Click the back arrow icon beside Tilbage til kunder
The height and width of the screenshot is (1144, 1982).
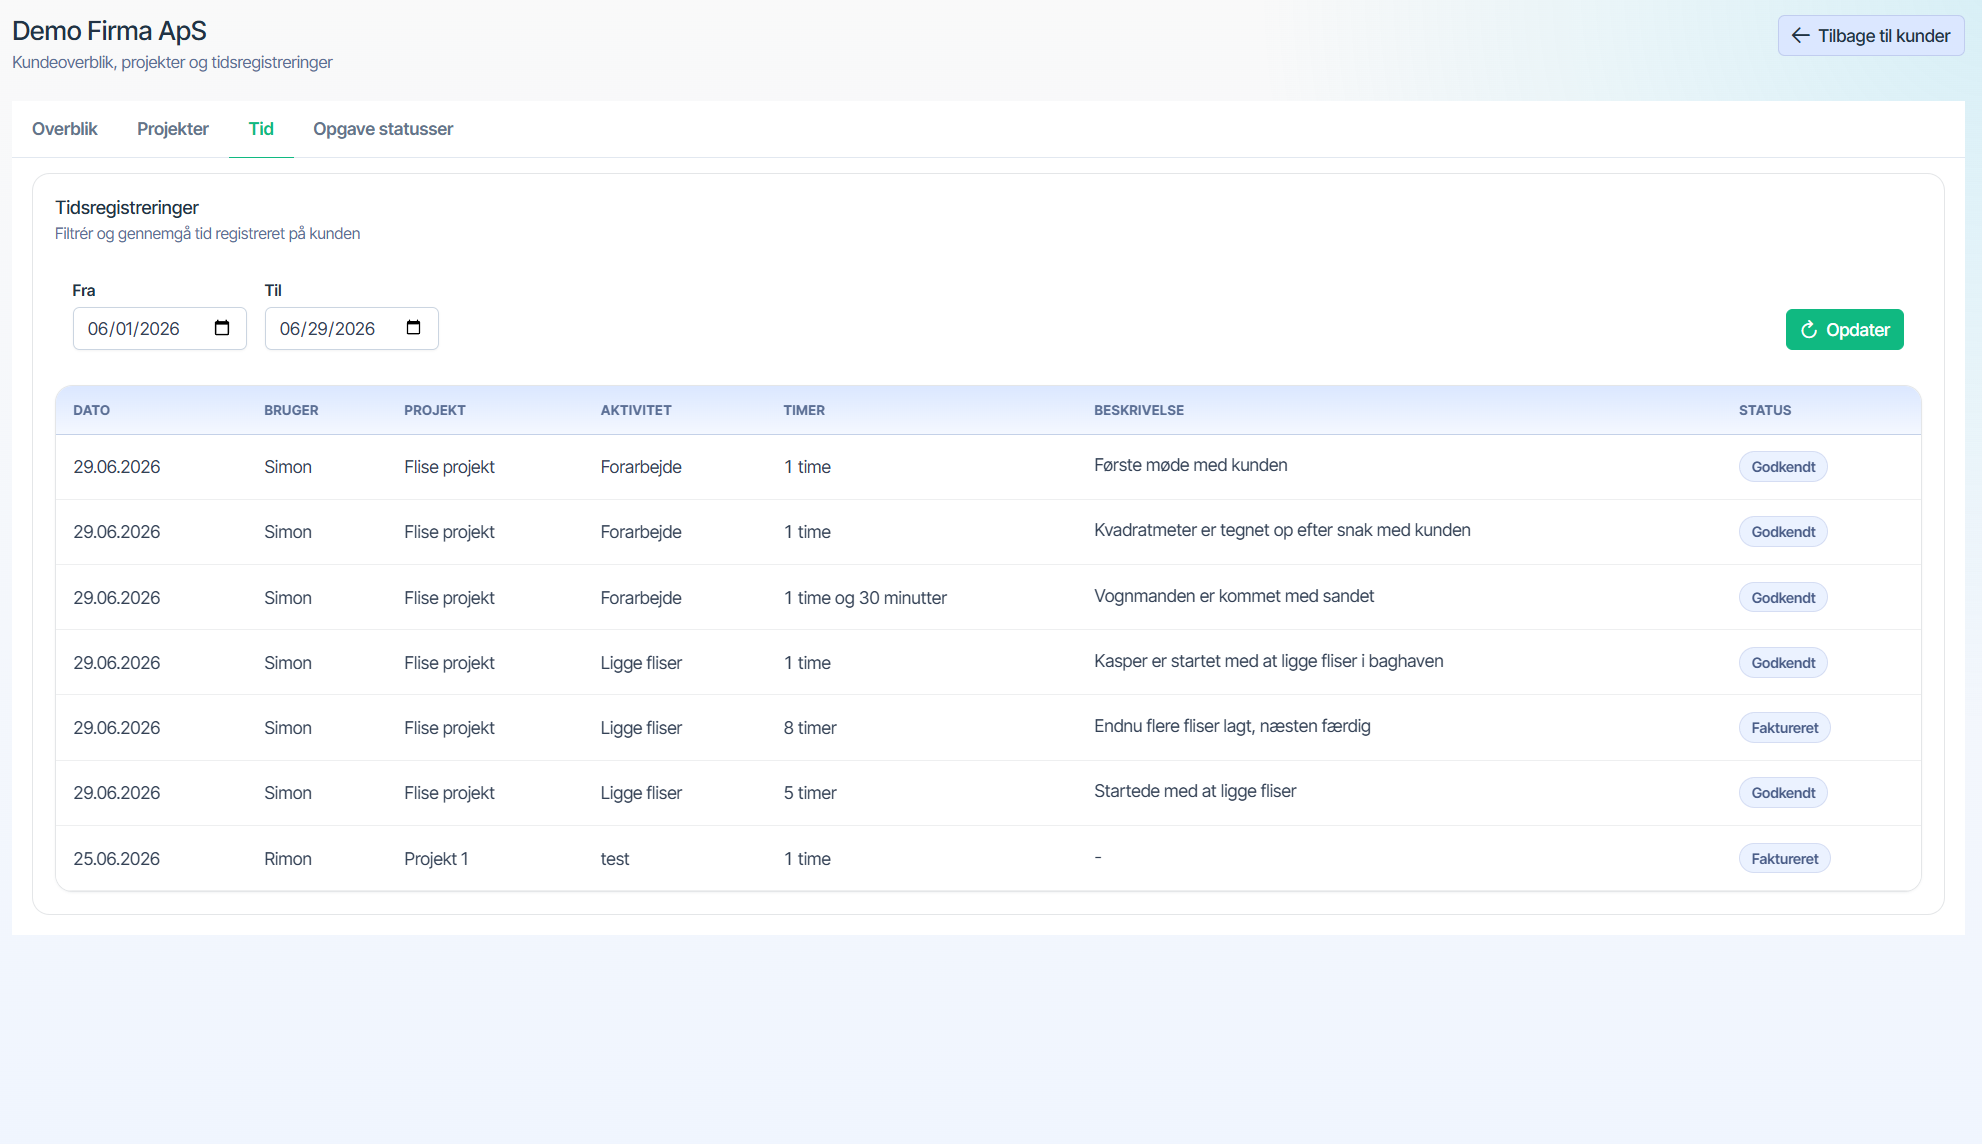pos(1800,36)
